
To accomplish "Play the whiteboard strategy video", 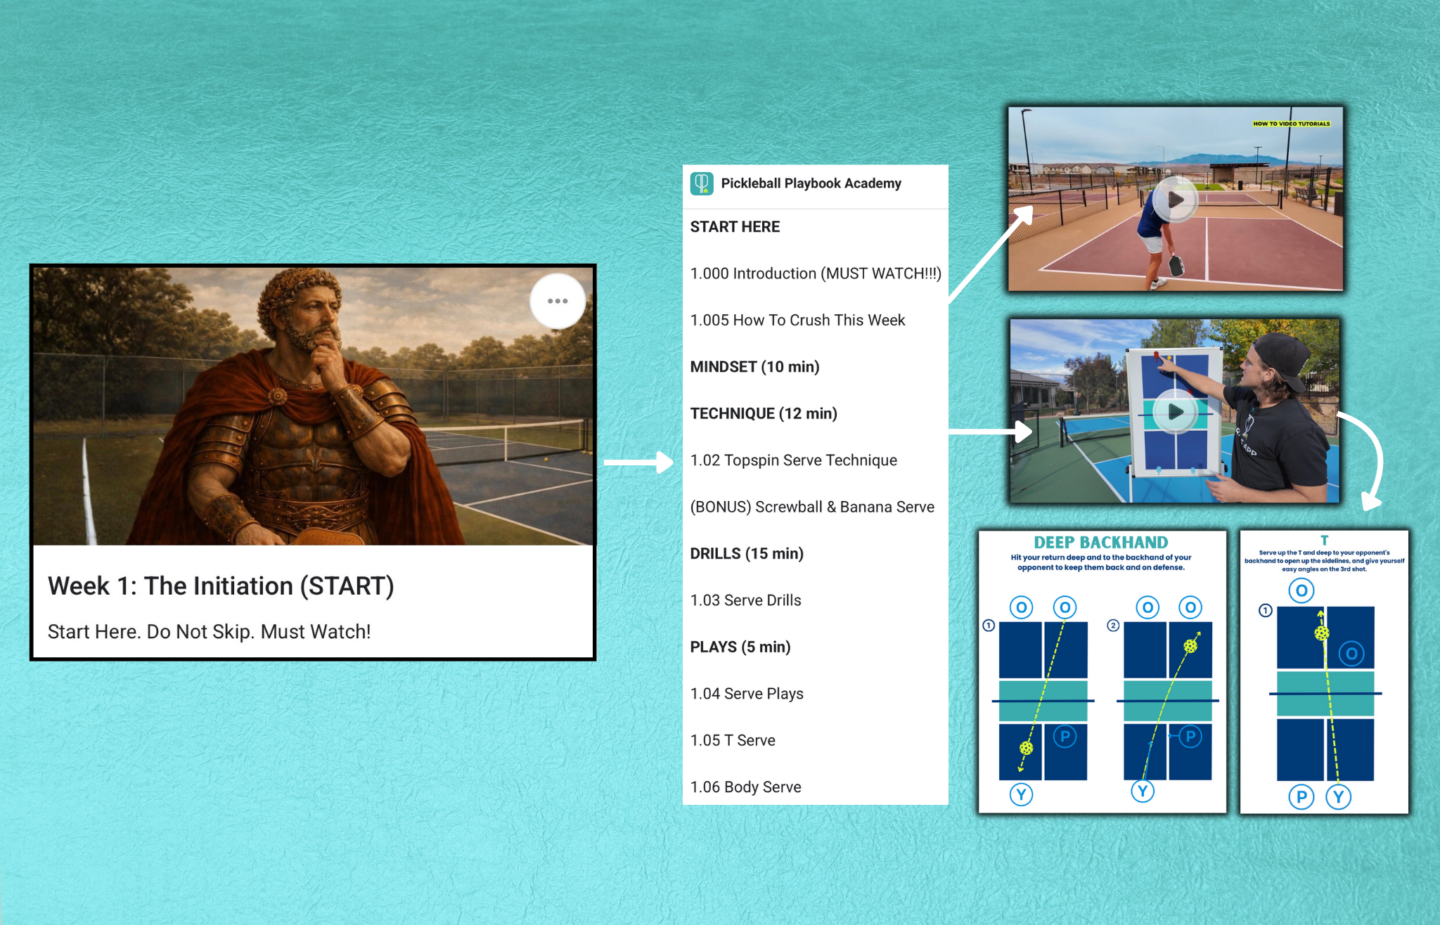I will (x=1175, y=411).
